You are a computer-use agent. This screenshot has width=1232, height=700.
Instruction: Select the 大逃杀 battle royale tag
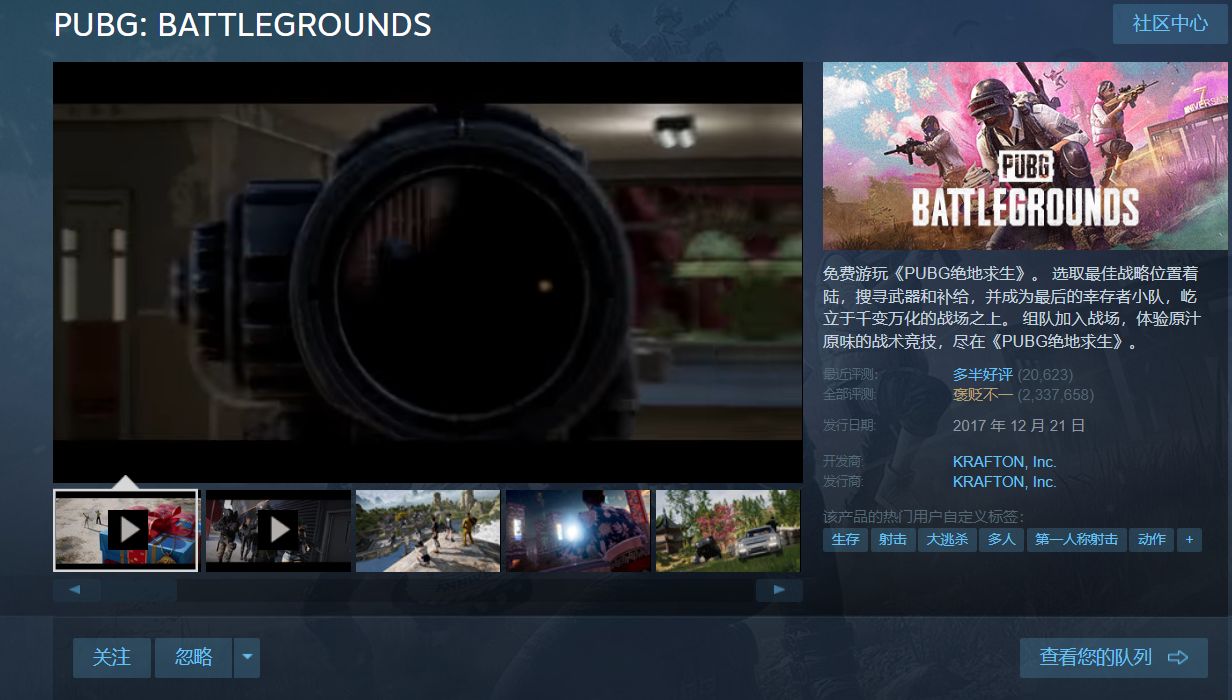[x=947, y=540]
